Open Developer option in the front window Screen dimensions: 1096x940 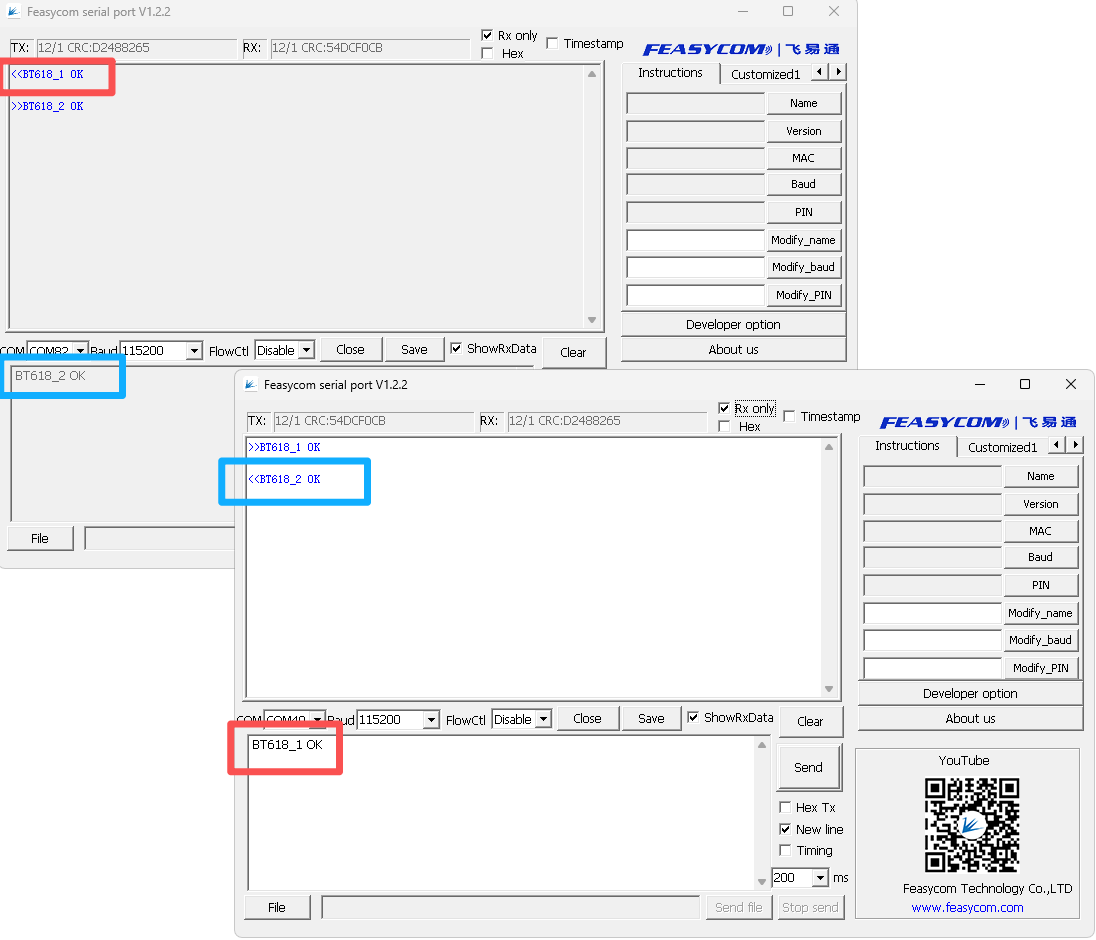(969, 693)
